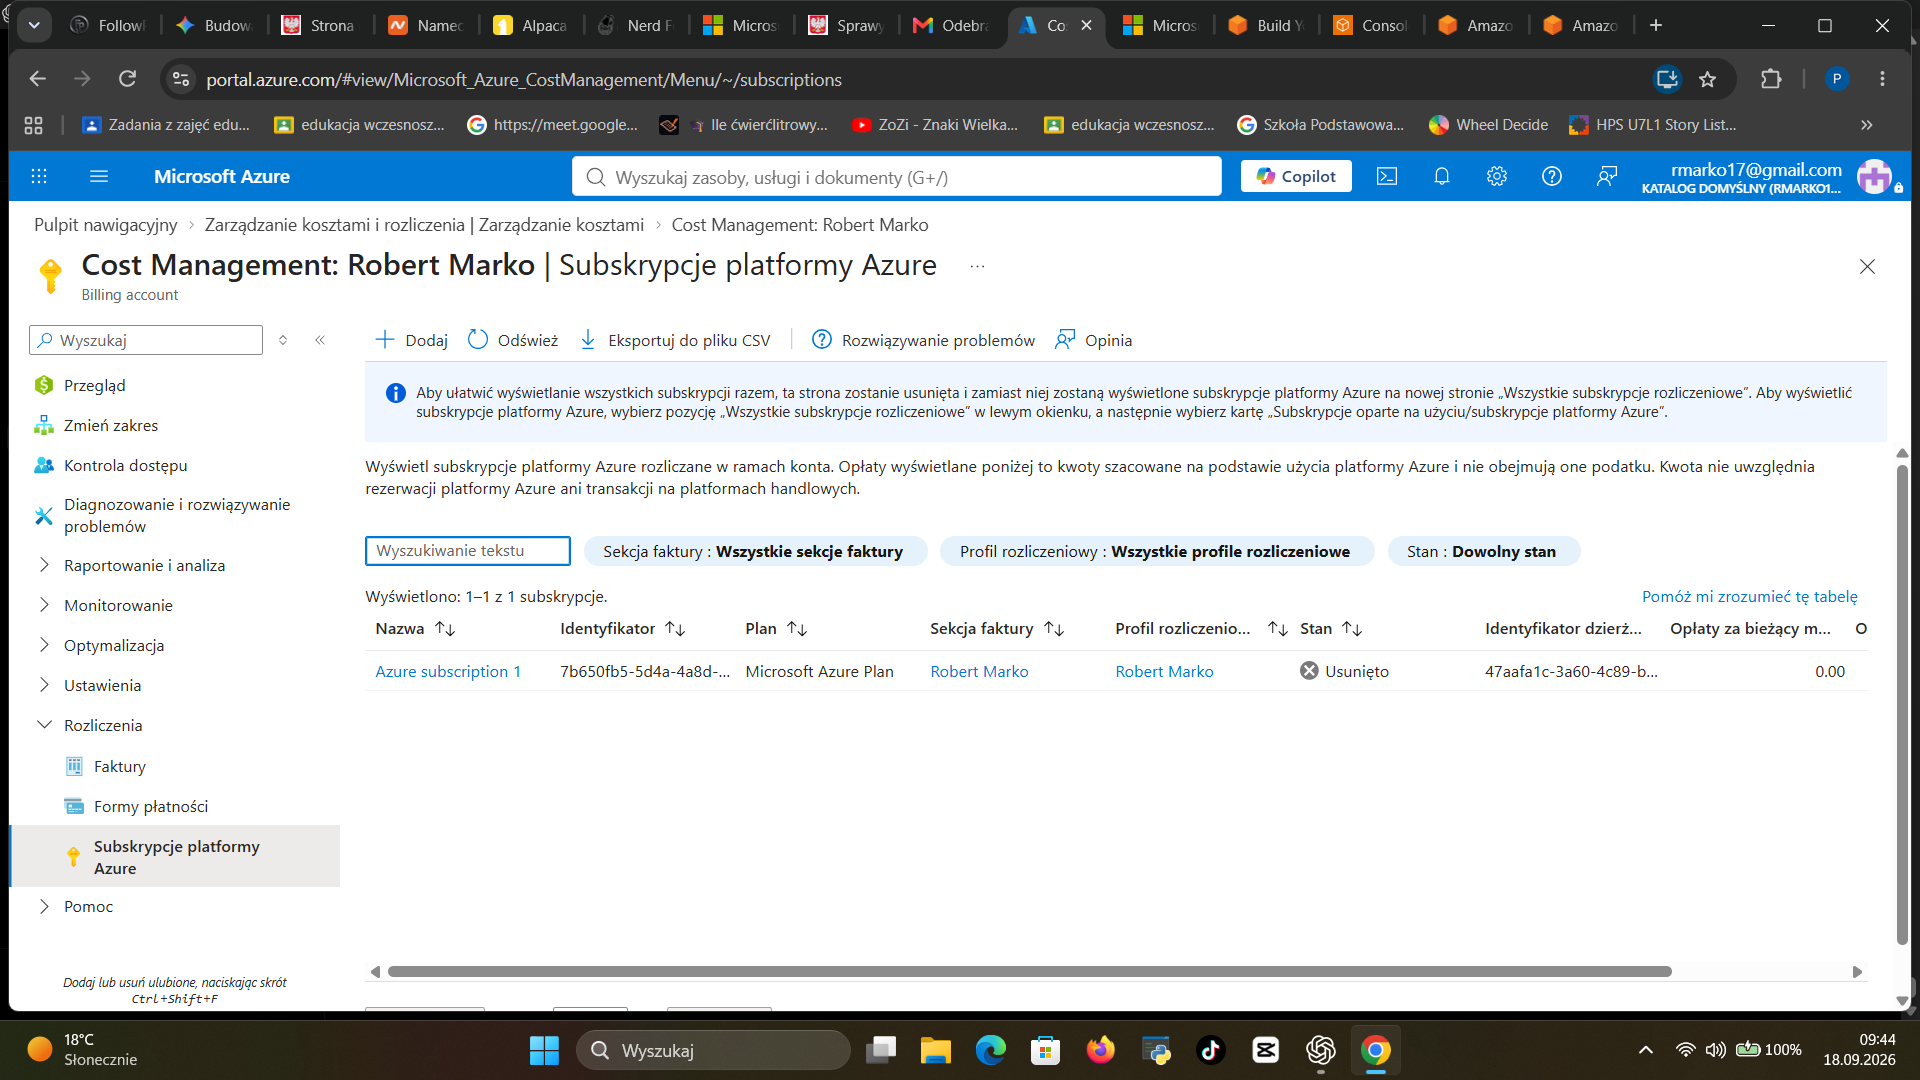Open Microsoft Edge from the taskbar
The width and height of the screenshot is (1920, 1080).
click(x=991, y=1050)
